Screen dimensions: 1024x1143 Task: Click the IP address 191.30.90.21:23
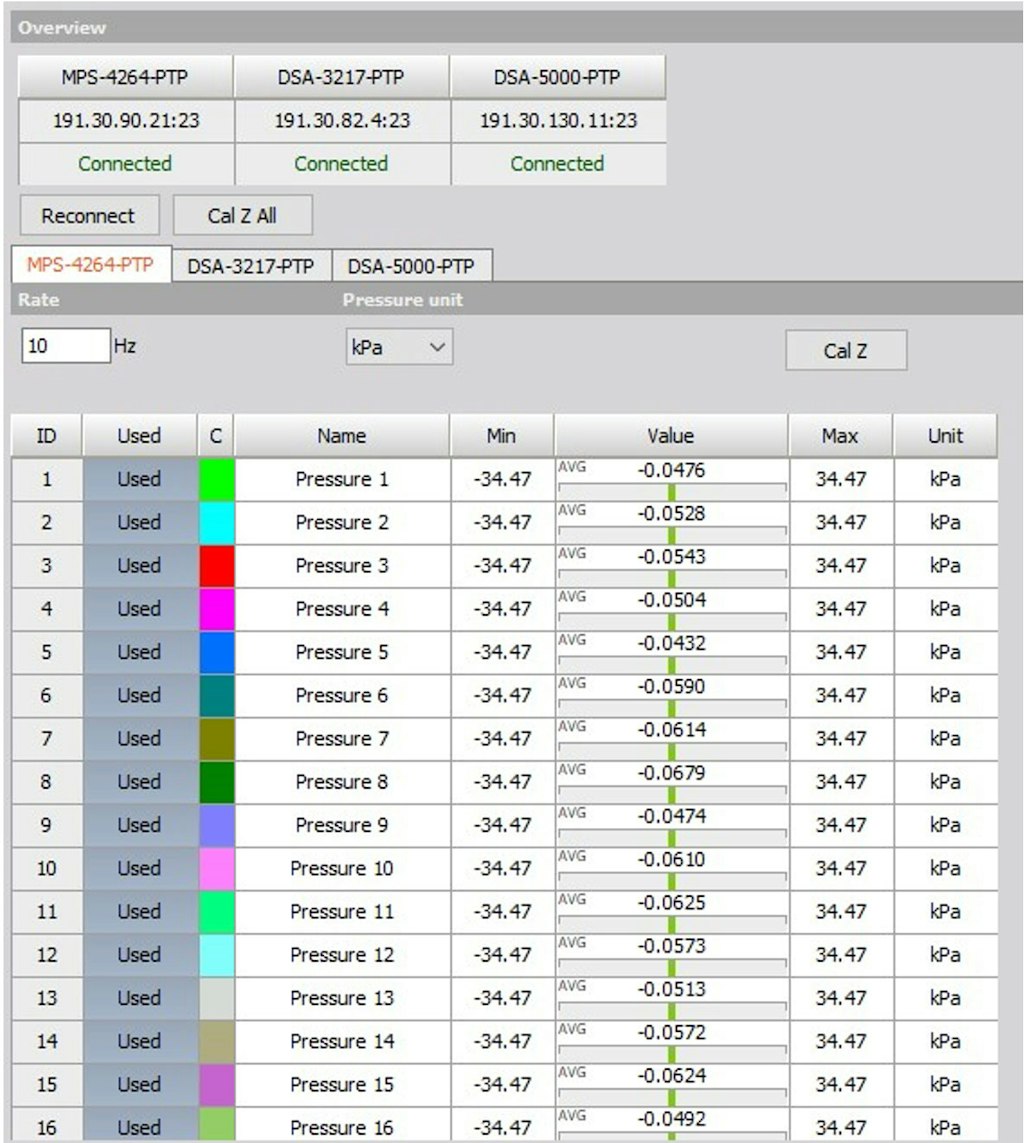pos(125,120)
